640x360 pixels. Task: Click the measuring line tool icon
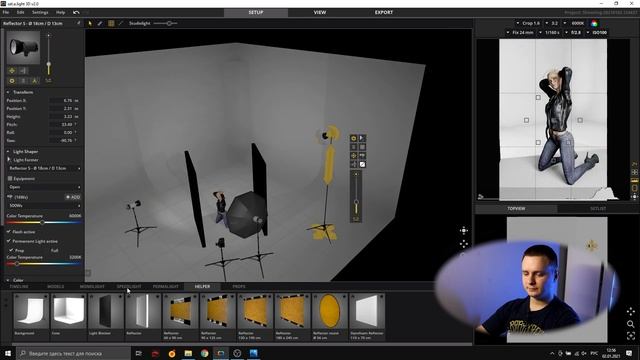point(121,23)
